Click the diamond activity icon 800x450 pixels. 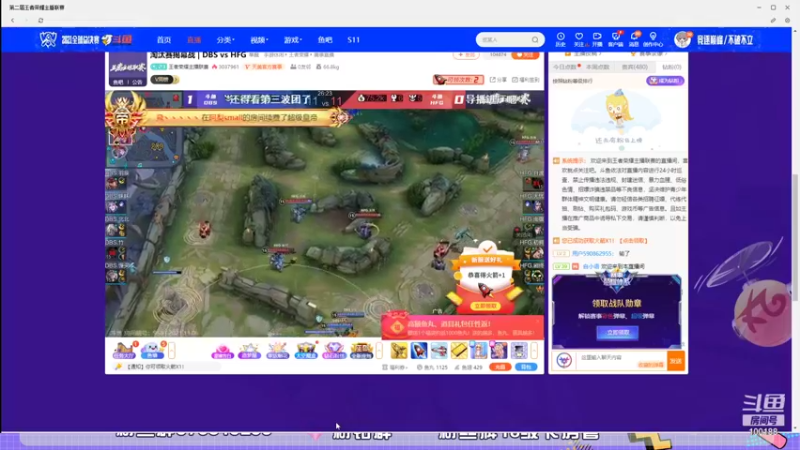coord(334,351)
